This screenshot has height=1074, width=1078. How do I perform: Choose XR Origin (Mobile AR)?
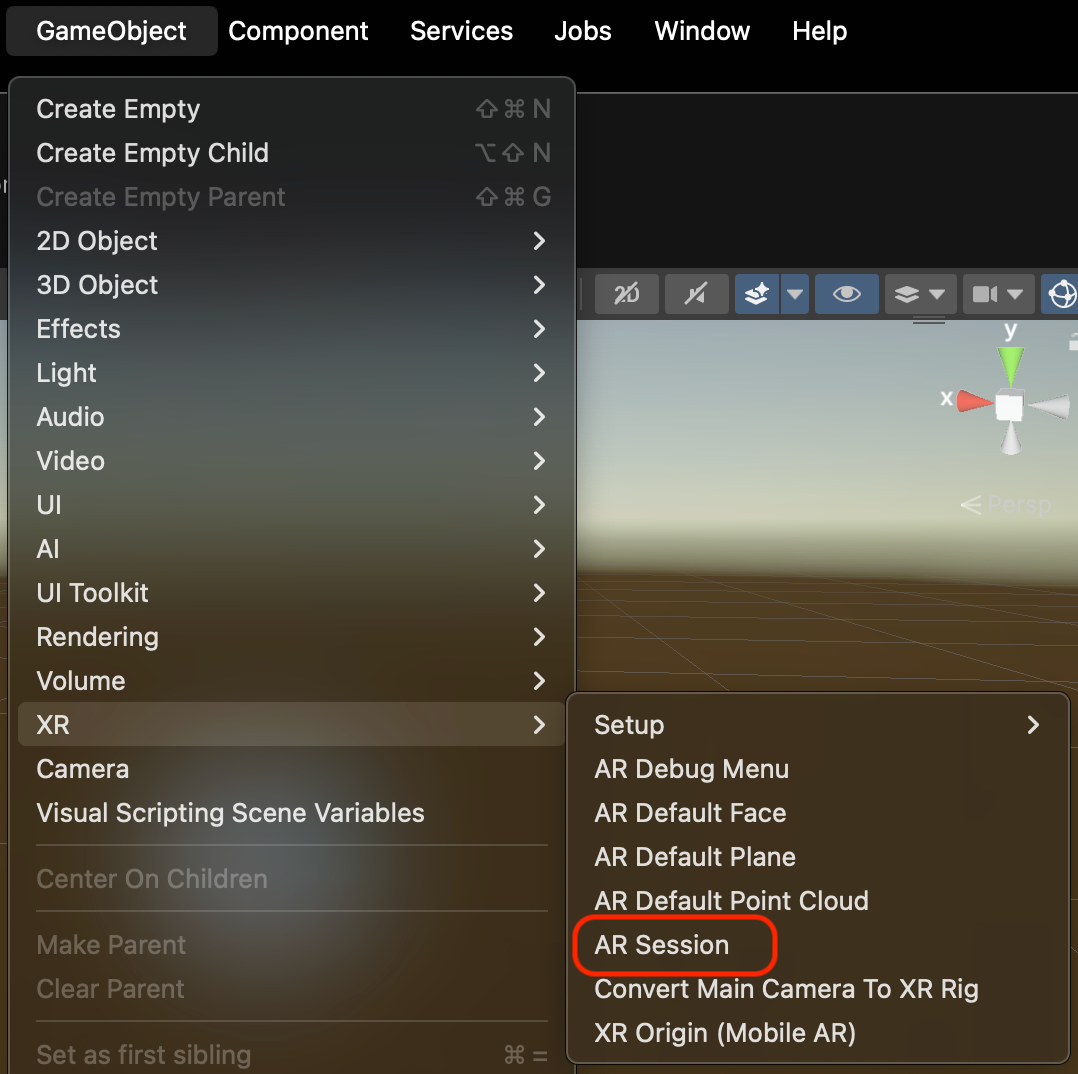click(818, 1033)
